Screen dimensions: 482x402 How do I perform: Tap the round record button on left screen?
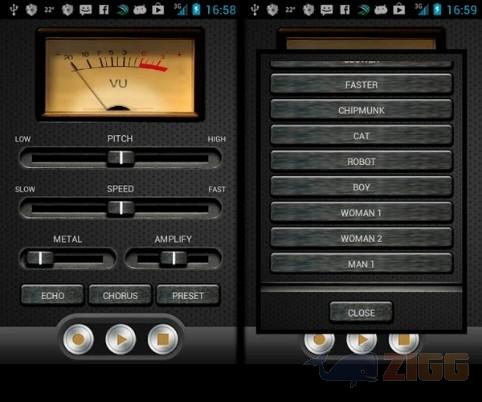pyautogui.click(x=79, y=339)
